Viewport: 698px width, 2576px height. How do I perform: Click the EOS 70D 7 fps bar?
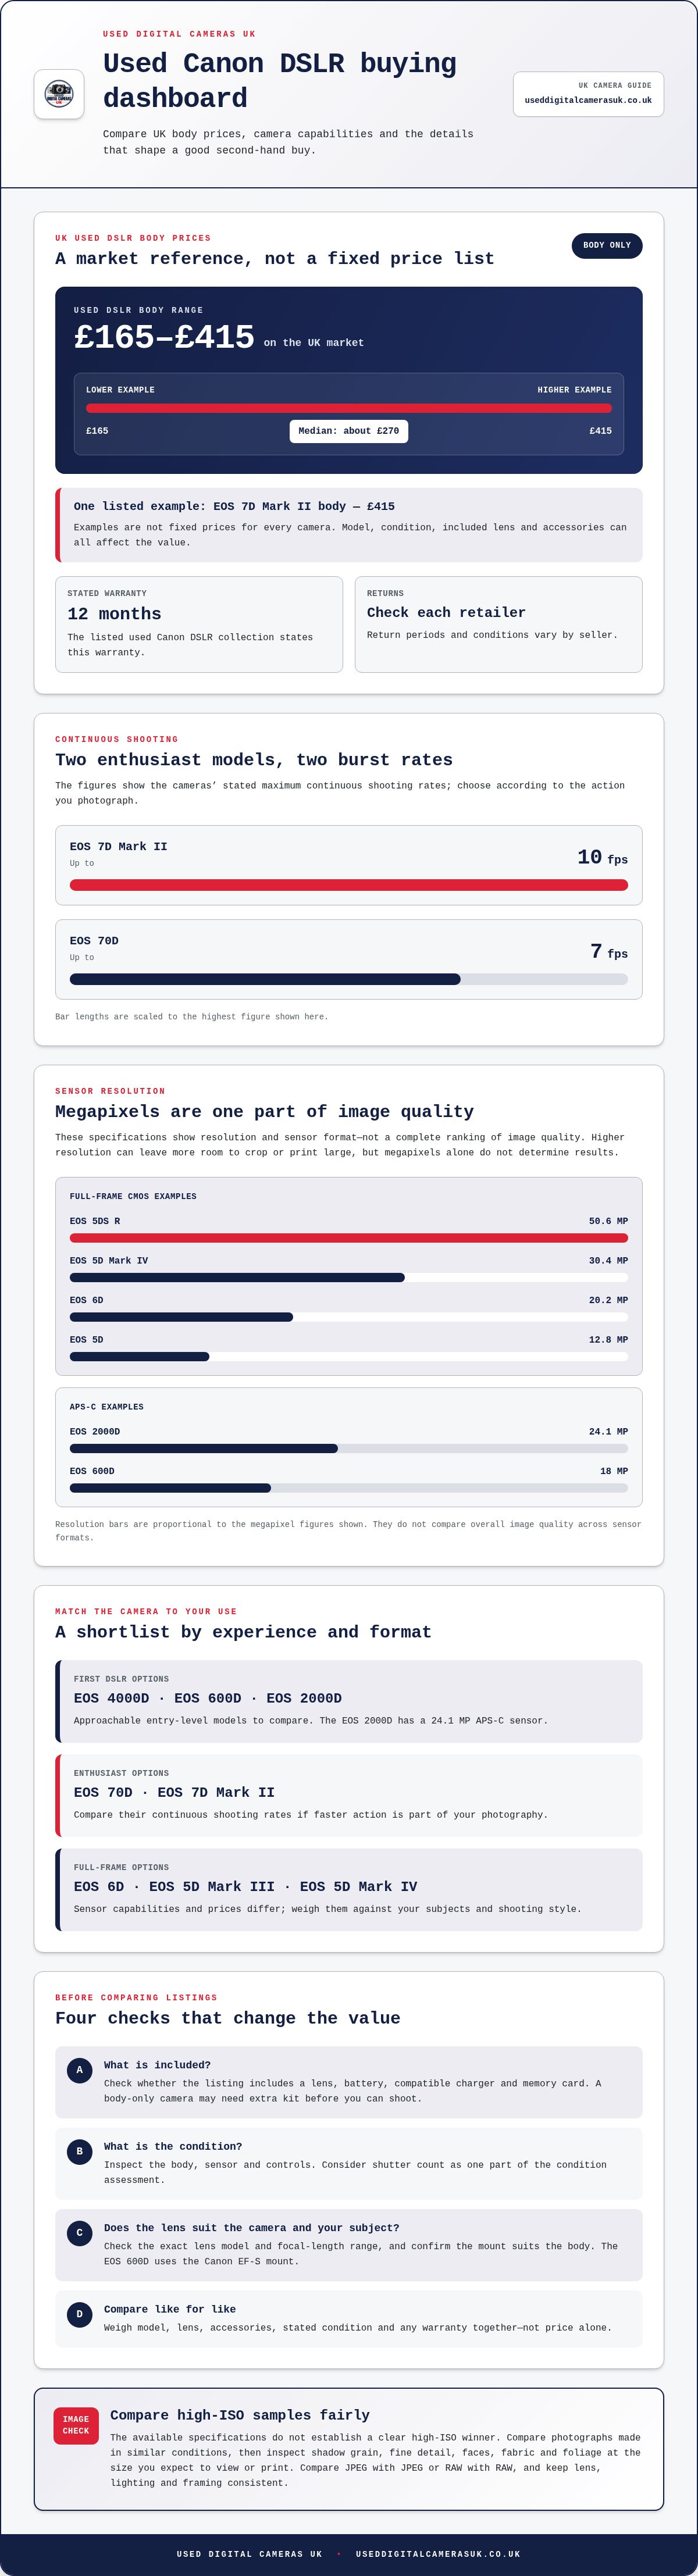pos(349,979)
